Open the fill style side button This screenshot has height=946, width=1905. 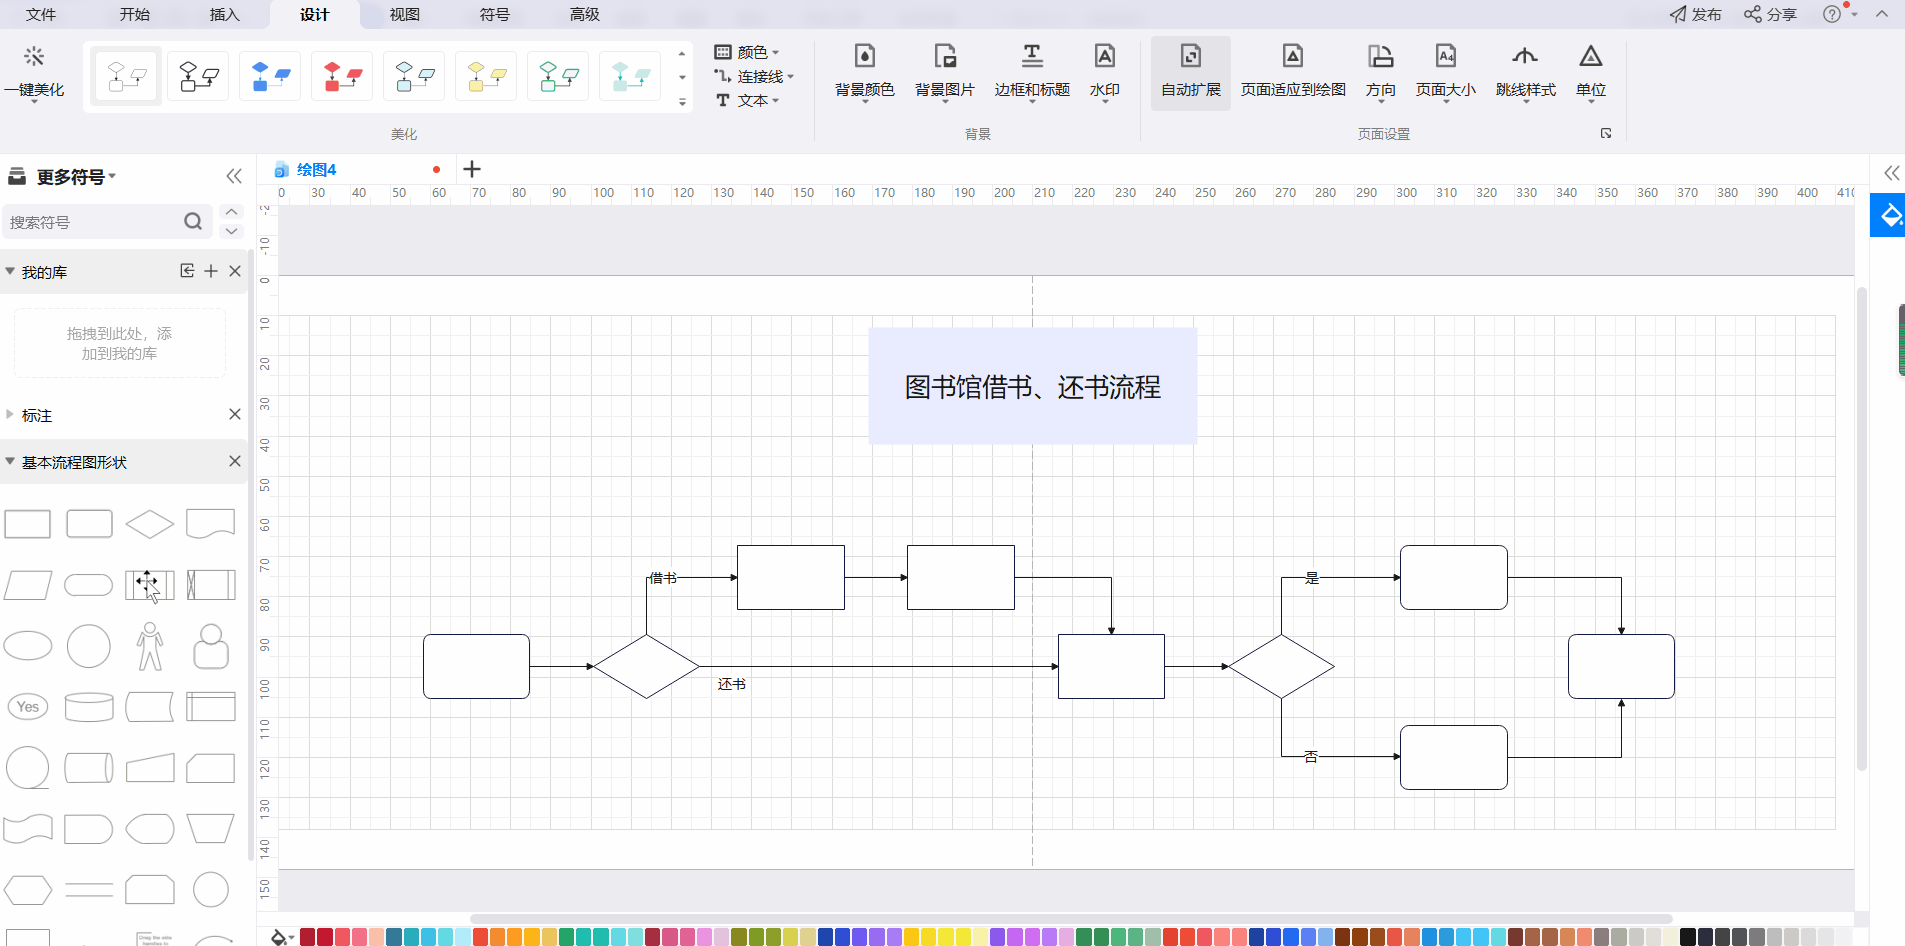(x=1888, y=216)
